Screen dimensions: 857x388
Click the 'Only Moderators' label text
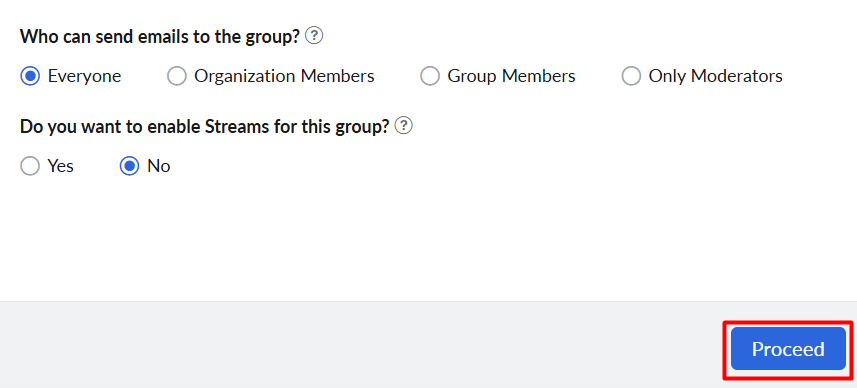(715, 76)
